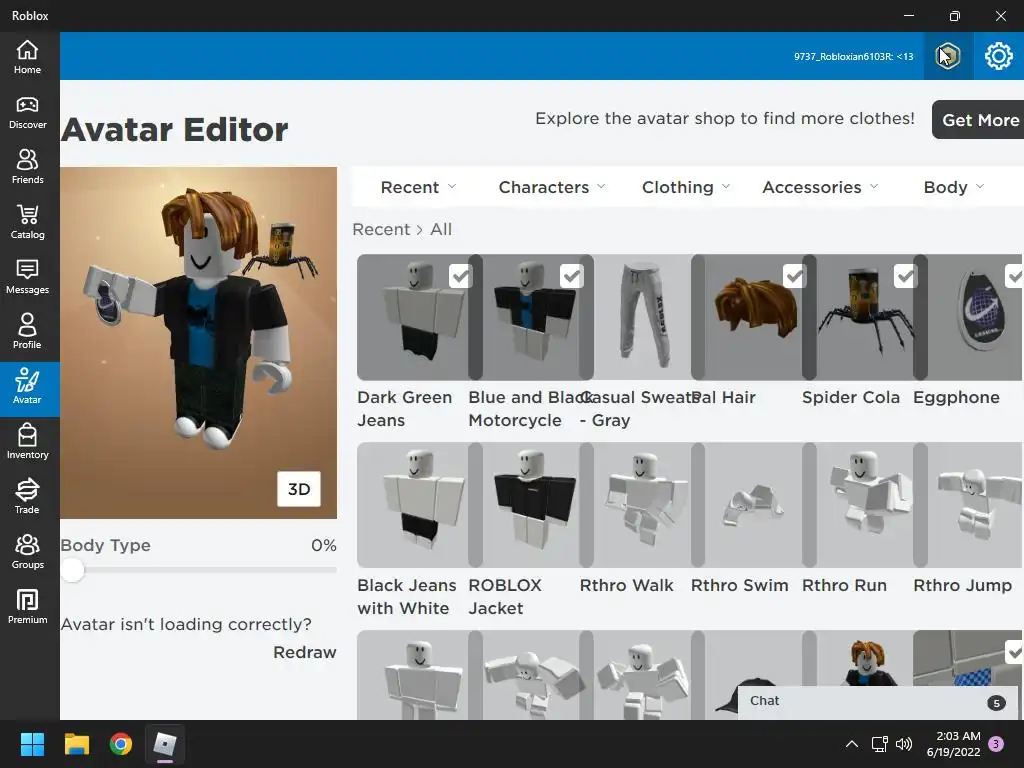Select the Rthro Walk animation thumbnail

pos(642,505)
